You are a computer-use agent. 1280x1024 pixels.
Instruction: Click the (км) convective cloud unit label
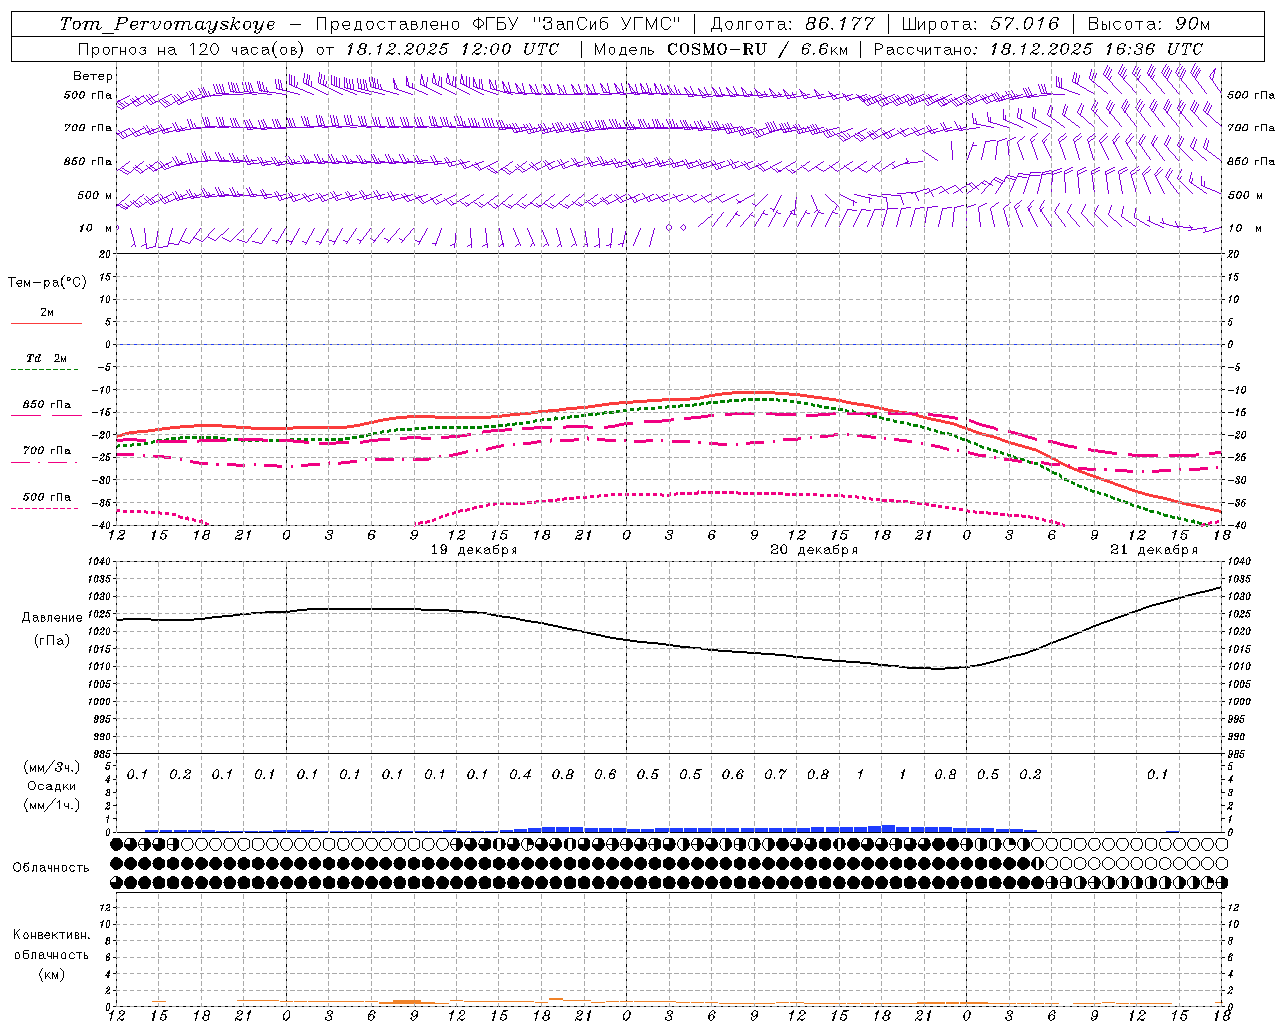tap(52, 975)
